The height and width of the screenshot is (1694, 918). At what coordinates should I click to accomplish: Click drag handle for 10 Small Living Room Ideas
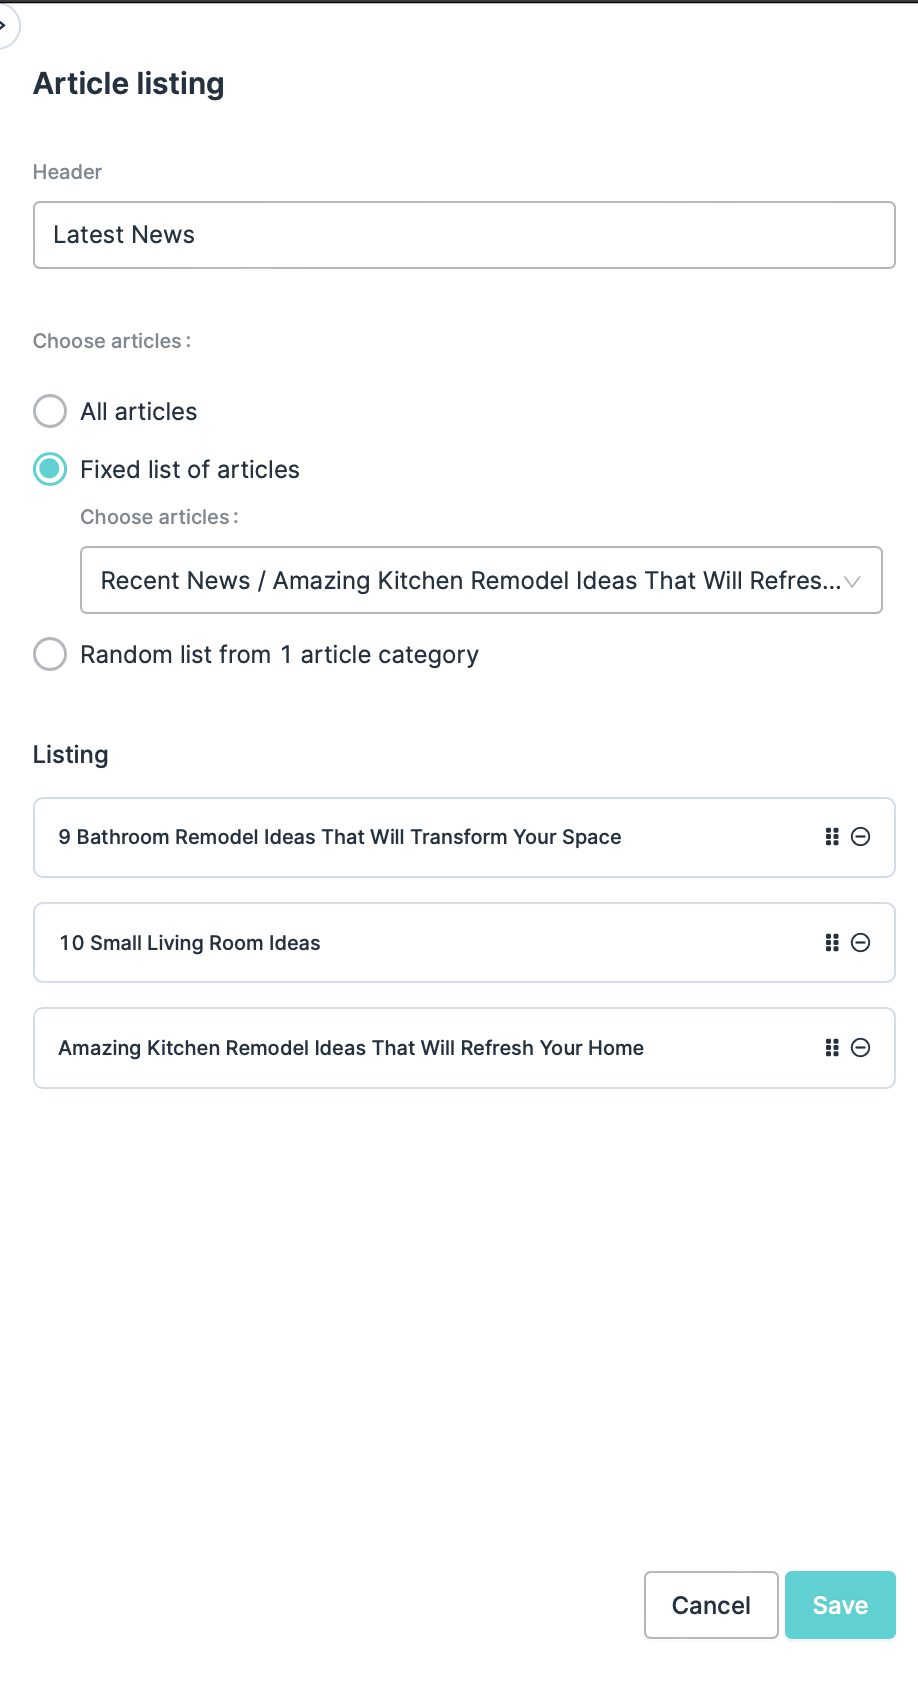(831, 942)
